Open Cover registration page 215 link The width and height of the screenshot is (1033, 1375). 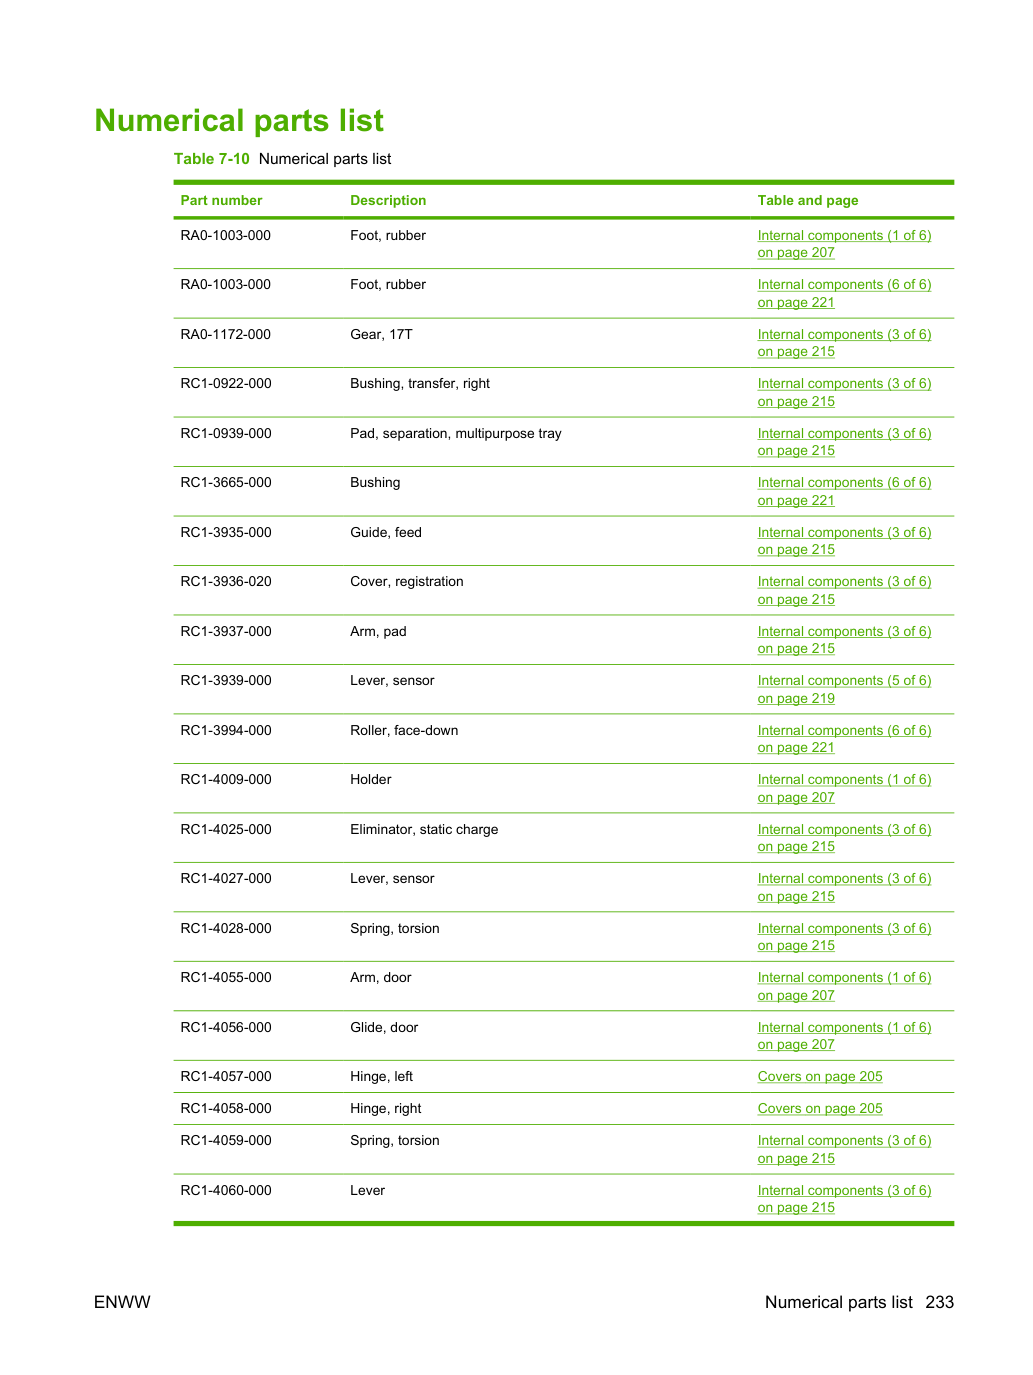844,591
